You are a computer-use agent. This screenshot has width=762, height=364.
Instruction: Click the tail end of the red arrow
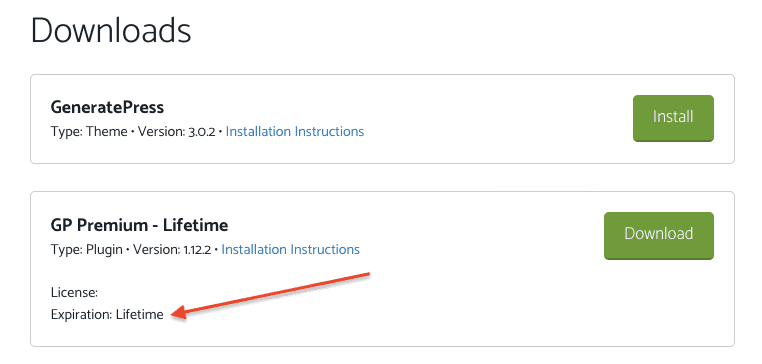pos(367,276)
